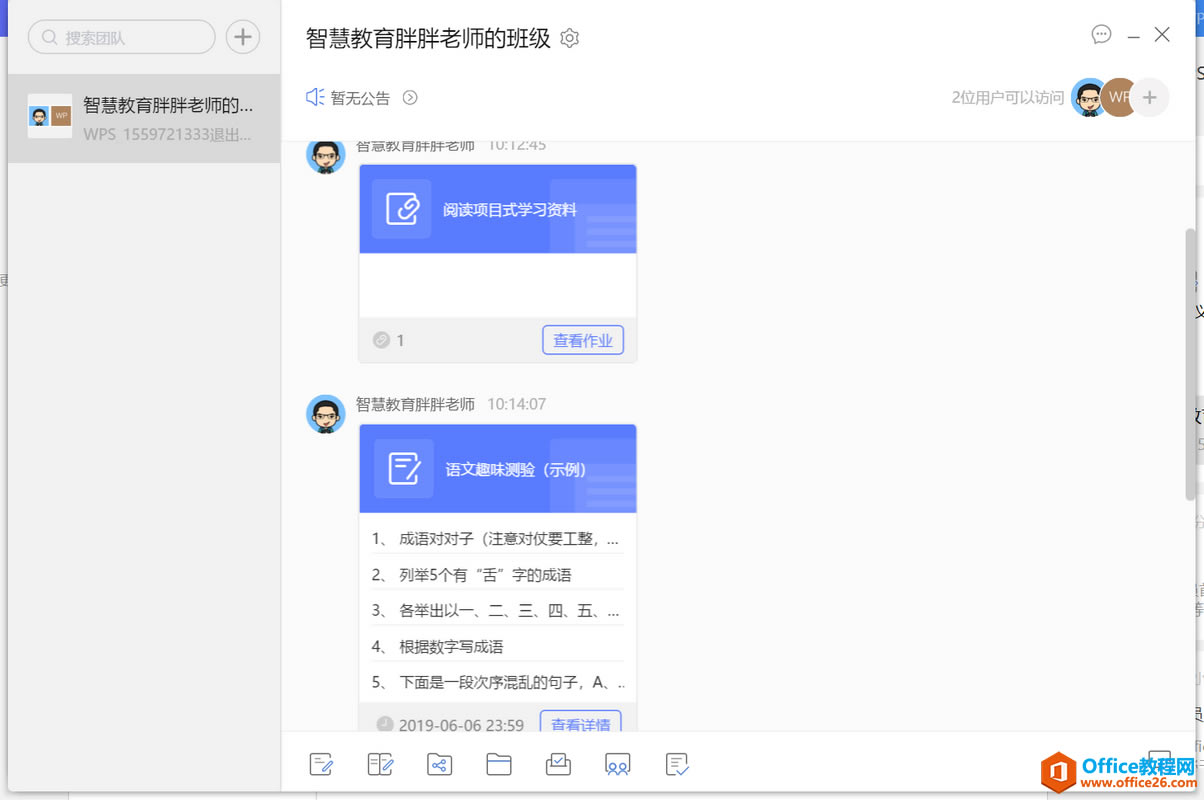1204x800 pixels.
Task: Click the 搜索团队 search field
Action: pos(122,37)
